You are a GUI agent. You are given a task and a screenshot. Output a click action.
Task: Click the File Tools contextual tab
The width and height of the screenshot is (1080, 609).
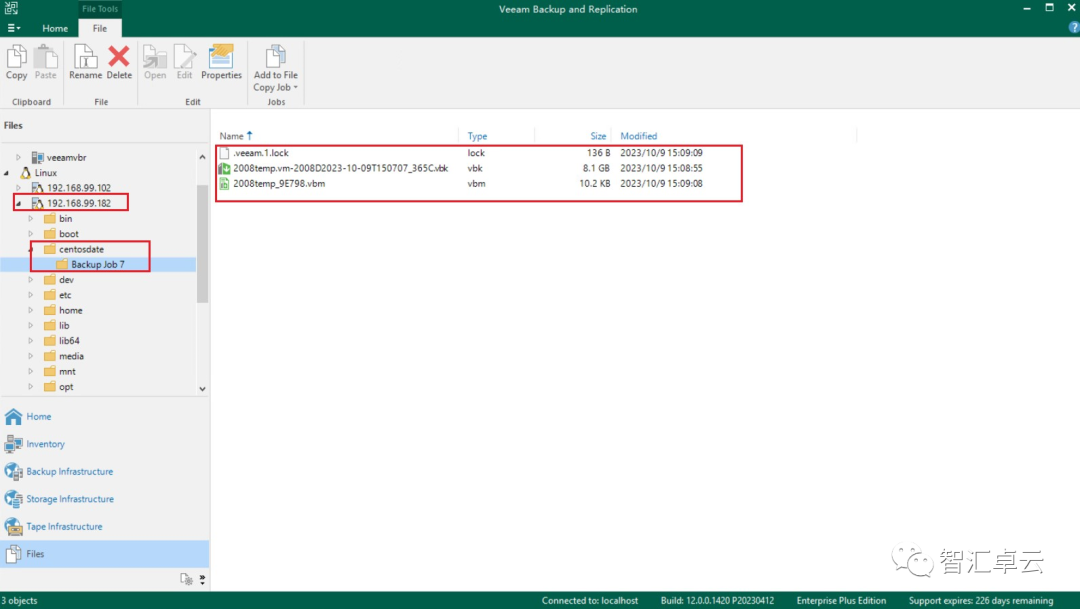click(100, 9)
